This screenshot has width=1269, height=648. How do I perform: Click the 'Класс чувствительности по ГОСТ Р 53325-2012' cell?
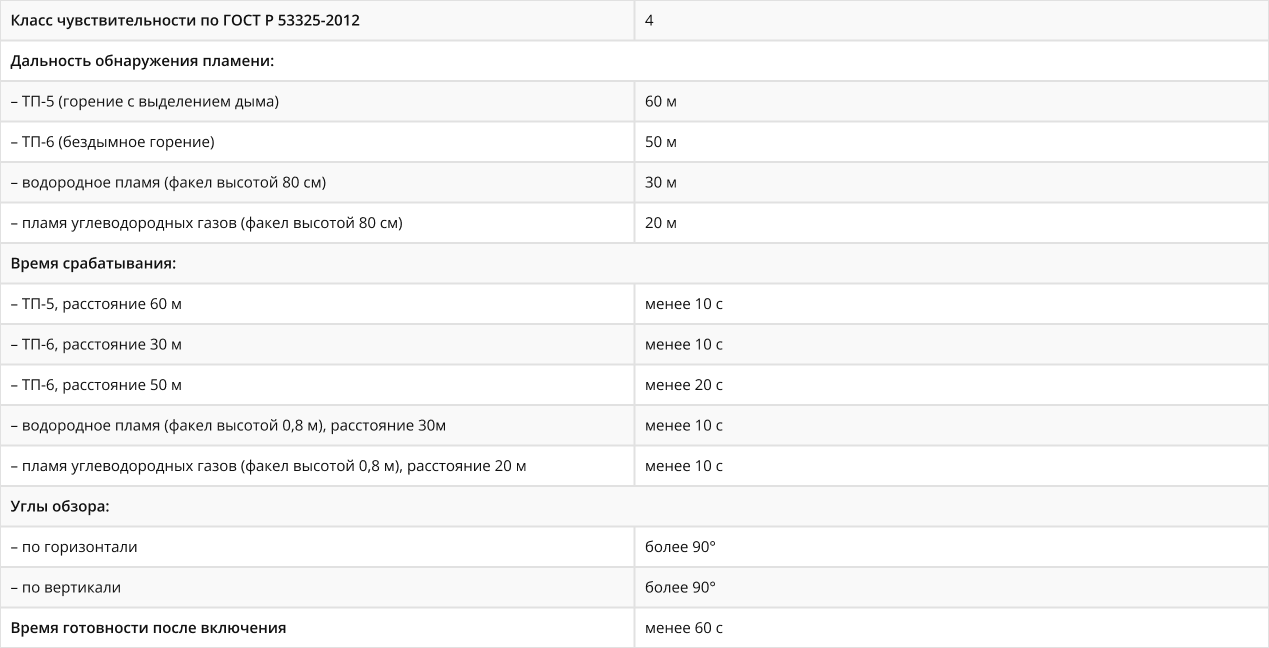point(317,20)
